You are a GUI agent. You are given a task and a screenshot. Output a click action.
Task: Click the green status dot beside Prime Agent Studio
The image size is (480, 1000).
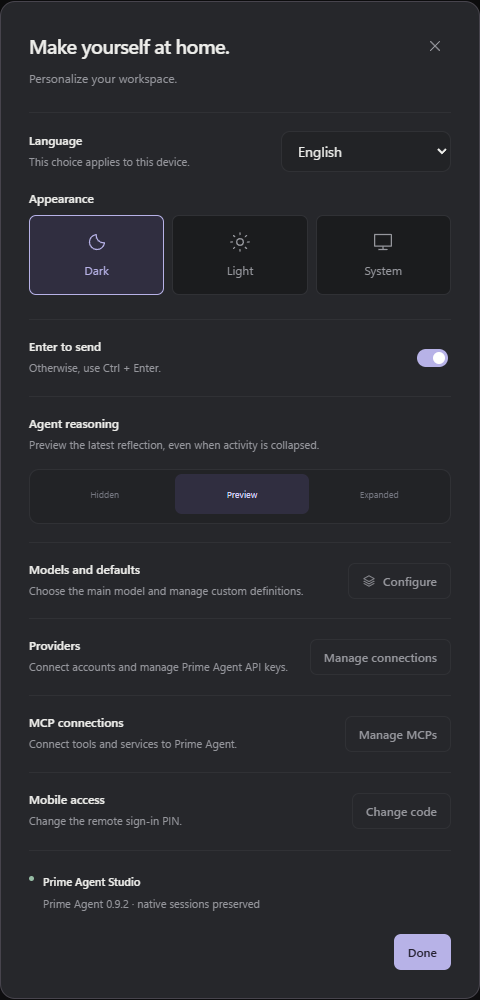[32, 879]
